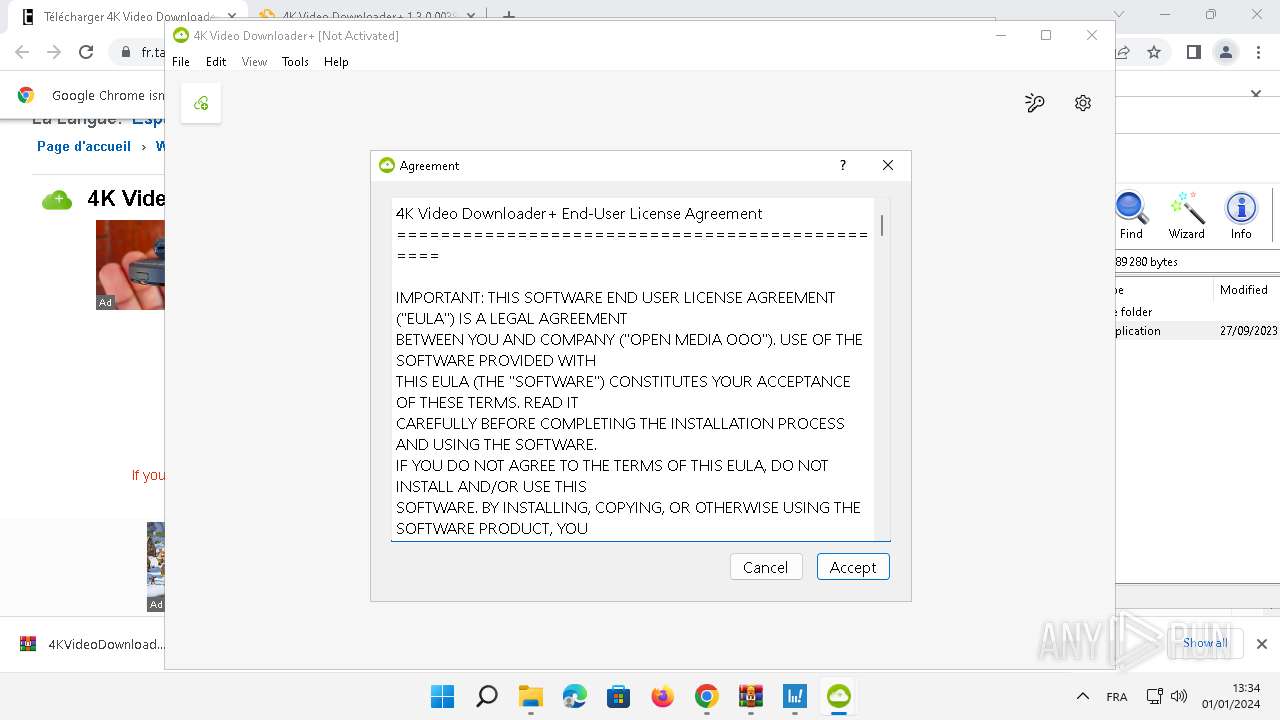Switch to WinRAR in taskbar
Image resolution: width=1280 pixels, height=720 pixels.
(x=751, y=696)
